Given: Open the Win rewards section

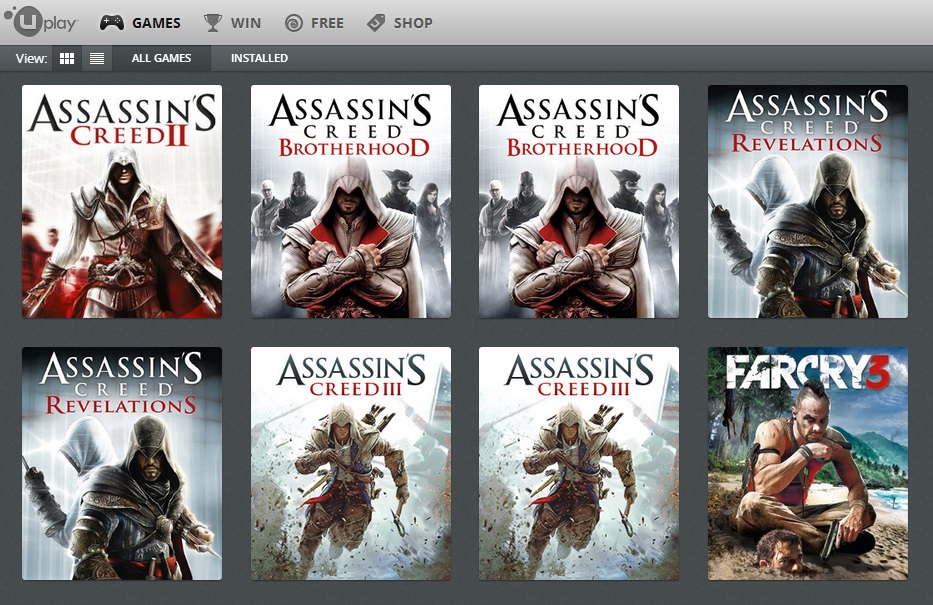Looking at the screenshot, I should click(232, 23).
